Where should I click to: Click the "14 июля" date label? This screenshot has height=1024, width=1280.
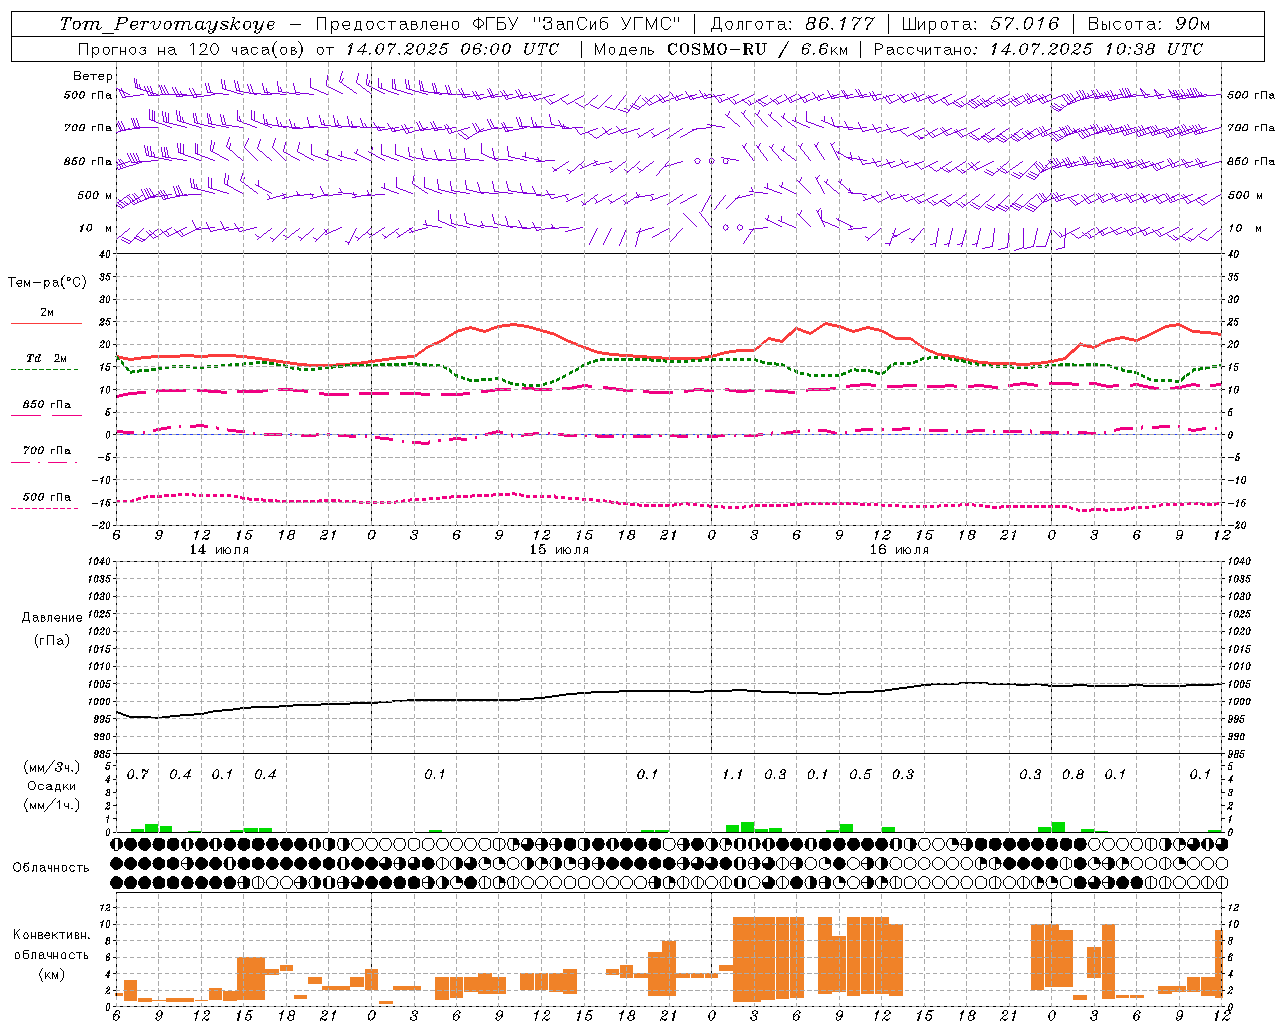click(x=219, y=550)
